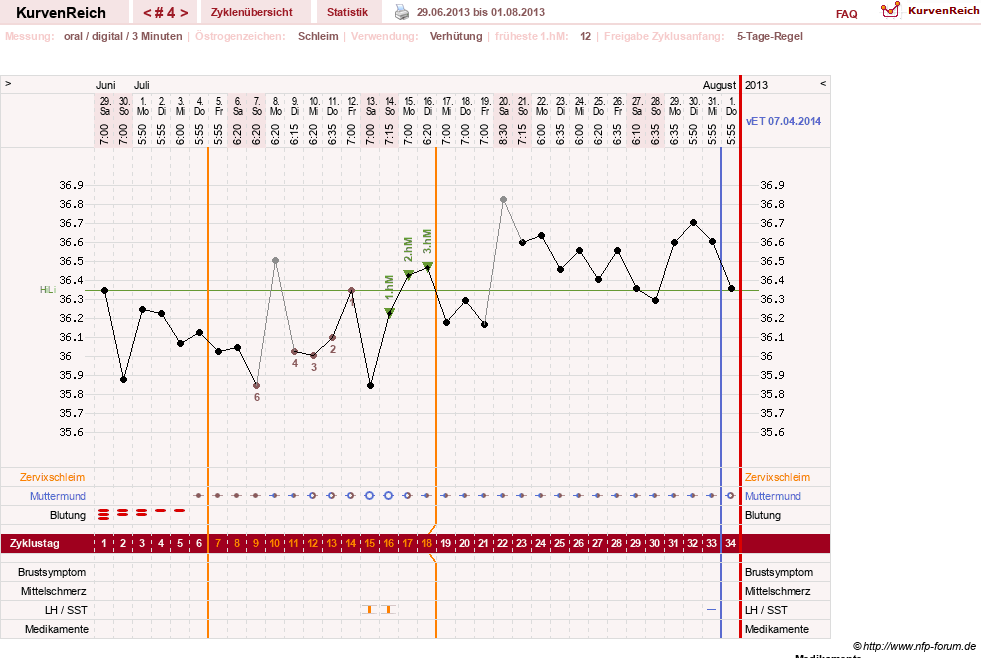Click the cervix symbol on cycle day 34
Screen dimensions: 981x658
[730, 495]
